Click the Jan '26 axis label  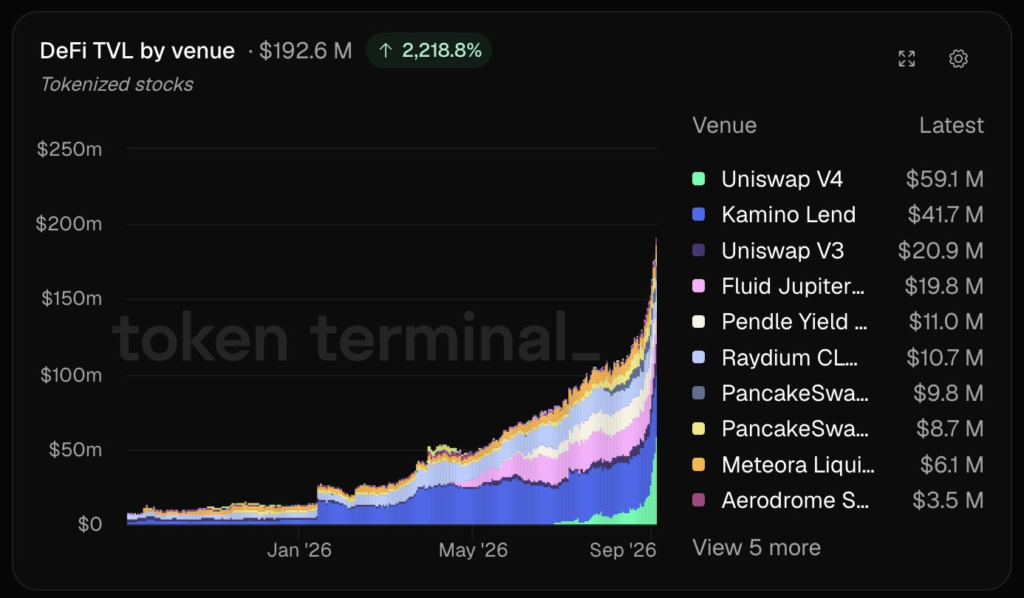[x=299, y=550]
